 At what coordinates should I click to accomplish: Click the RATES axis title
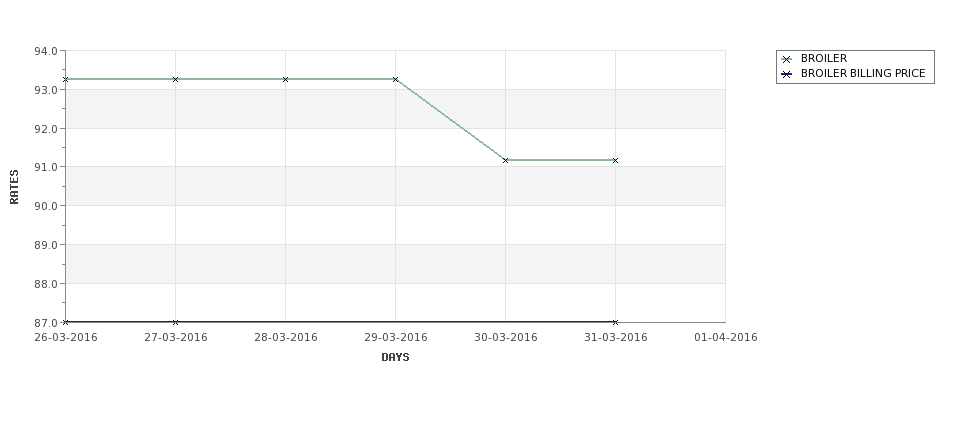(14, 187)
